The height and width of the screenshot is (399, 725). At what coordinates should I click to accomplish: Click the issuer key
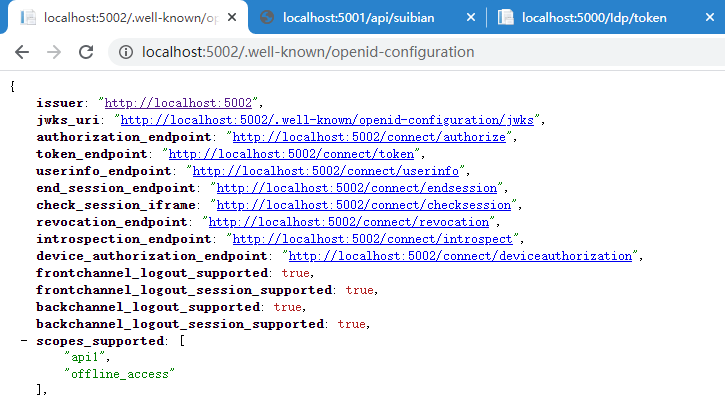[60, 103]
